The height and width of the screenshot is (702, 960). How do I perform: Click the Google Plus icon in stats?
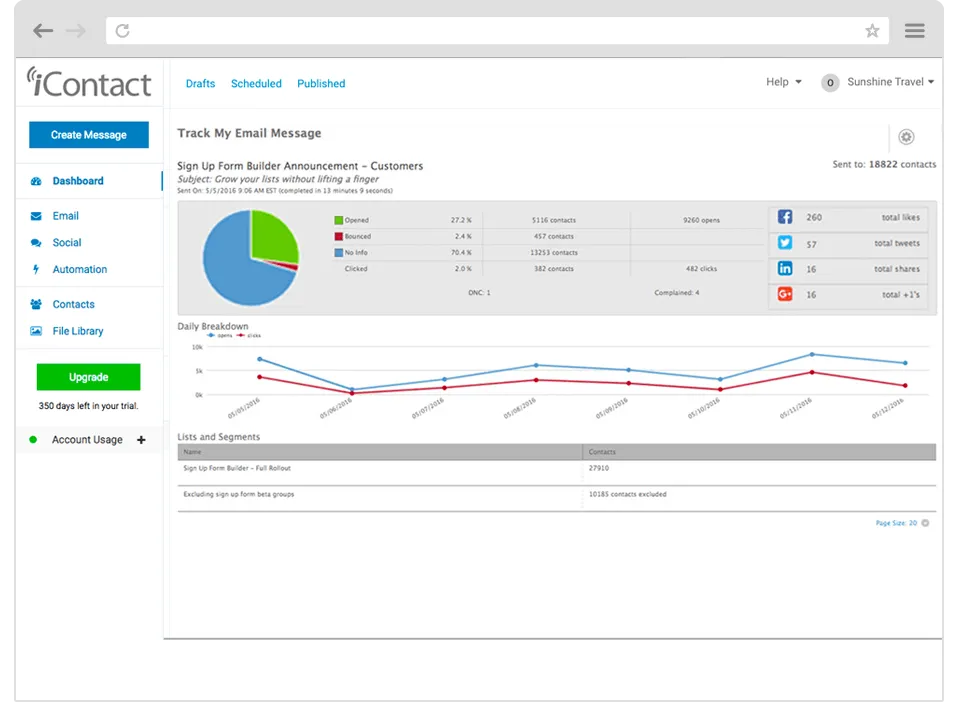[785, 295]
